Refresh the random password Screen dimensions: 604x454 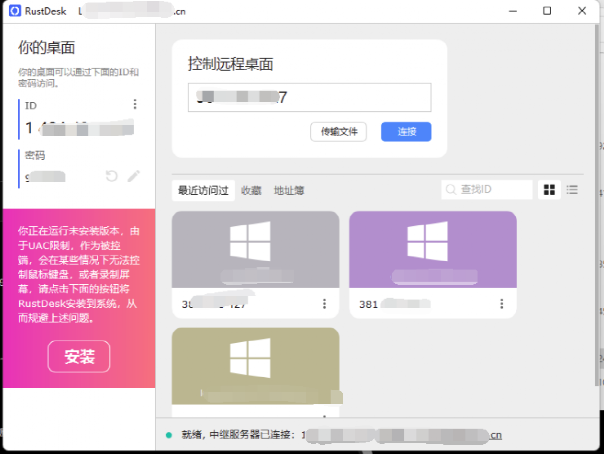(112, 176)
